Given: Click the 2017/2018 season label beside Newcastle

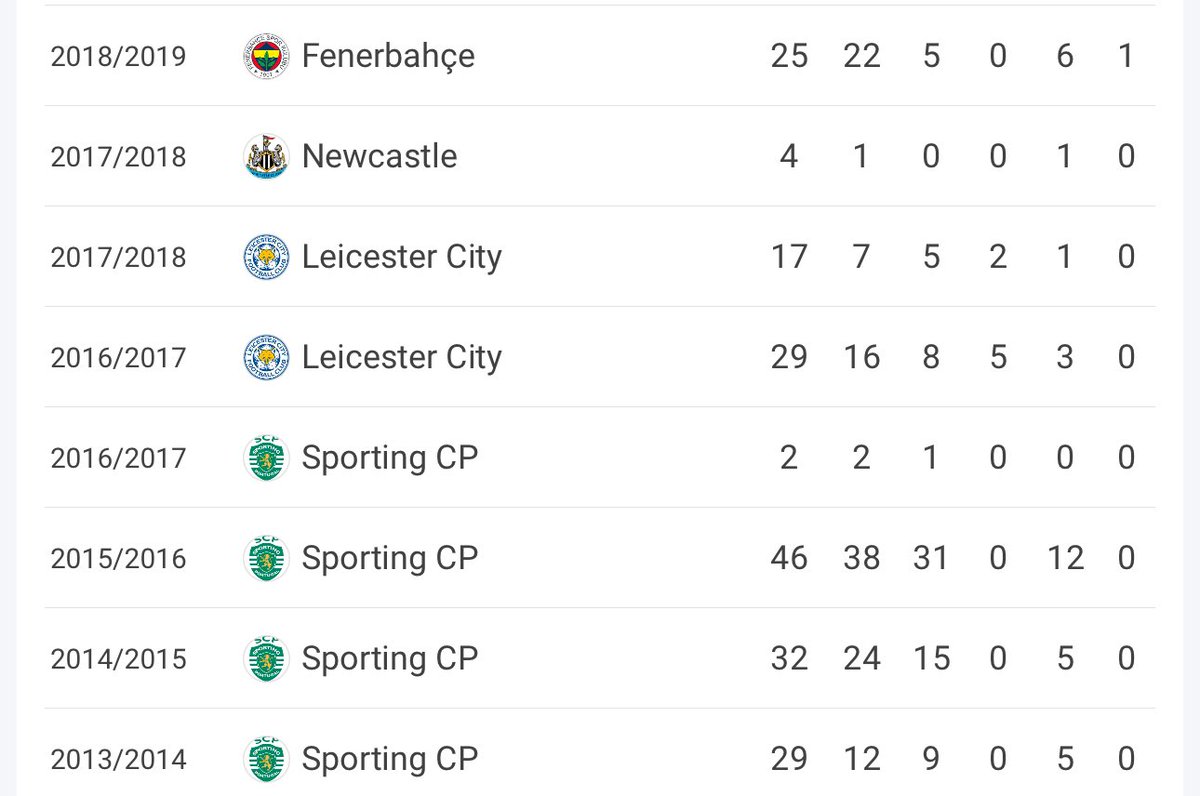Looking at the screenshot, I should tap(118, 157).
